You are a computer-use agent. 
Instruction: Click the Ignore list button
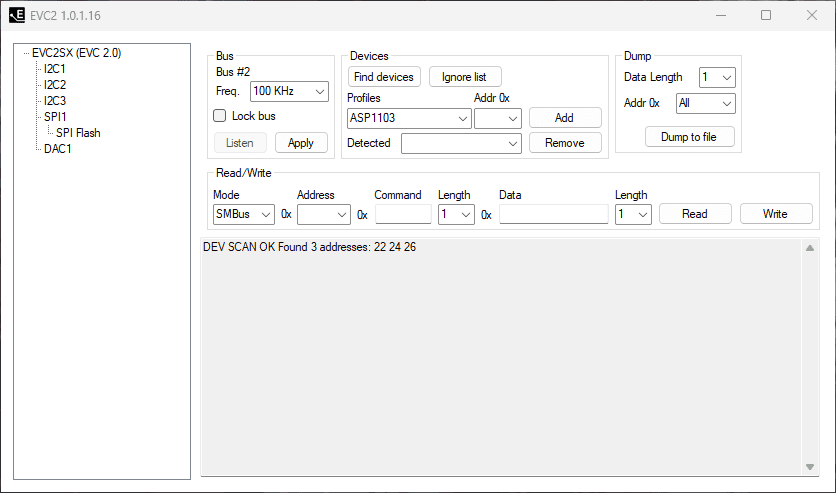click(464, 77)
